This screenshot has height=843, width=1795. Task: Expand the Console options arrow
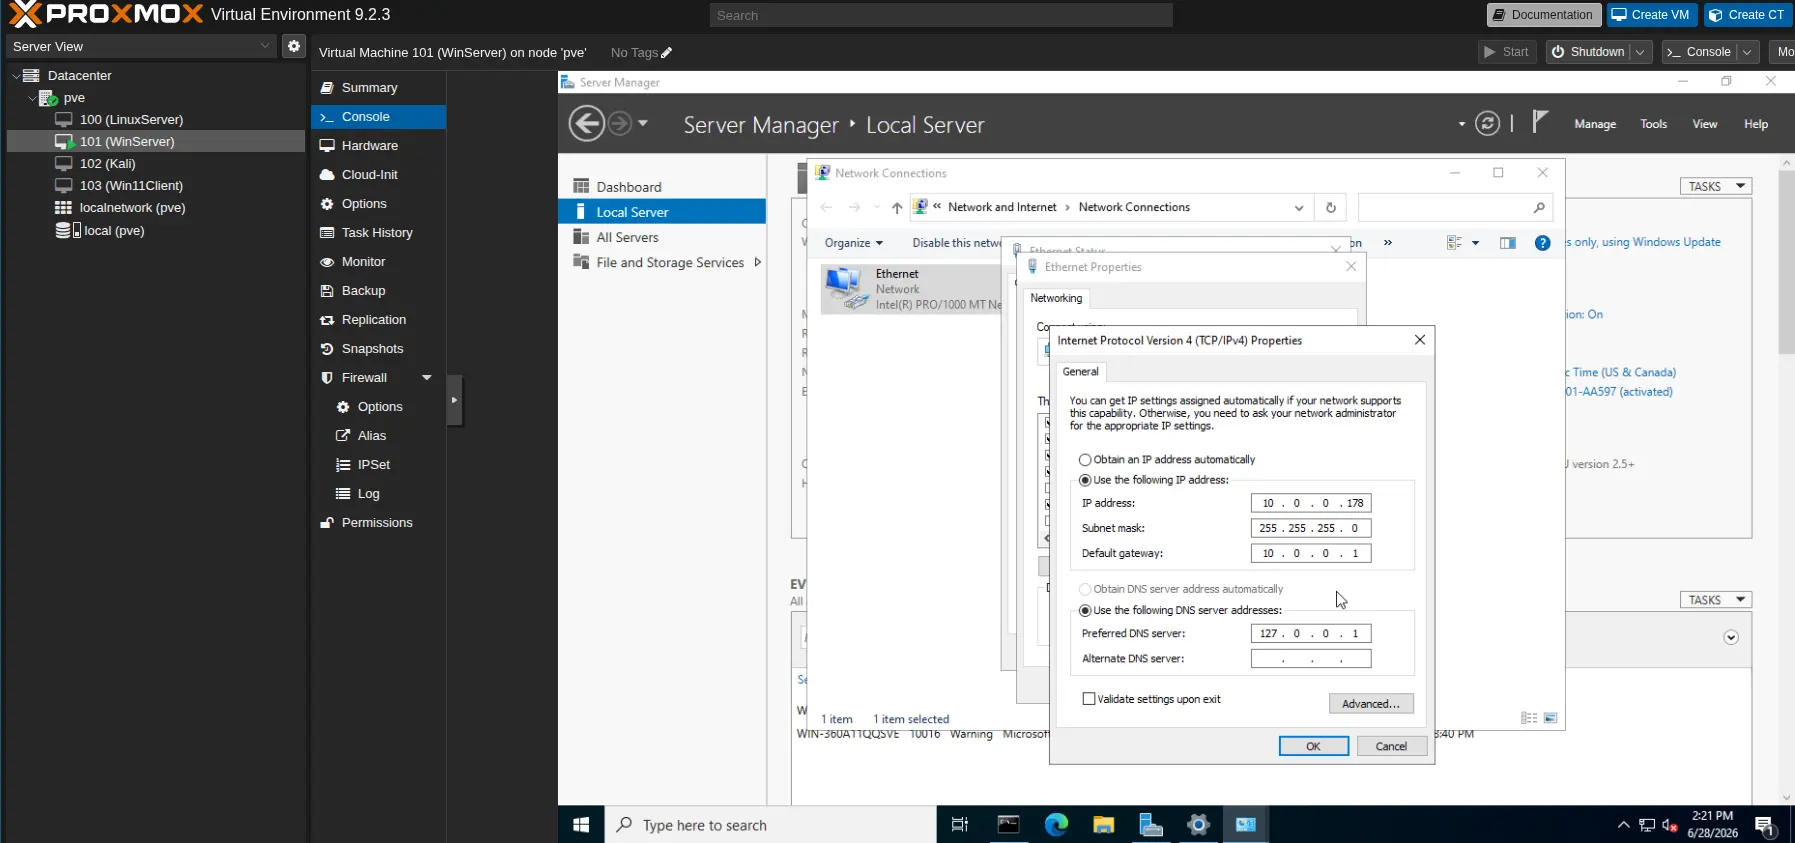(x=1747, y=52)
